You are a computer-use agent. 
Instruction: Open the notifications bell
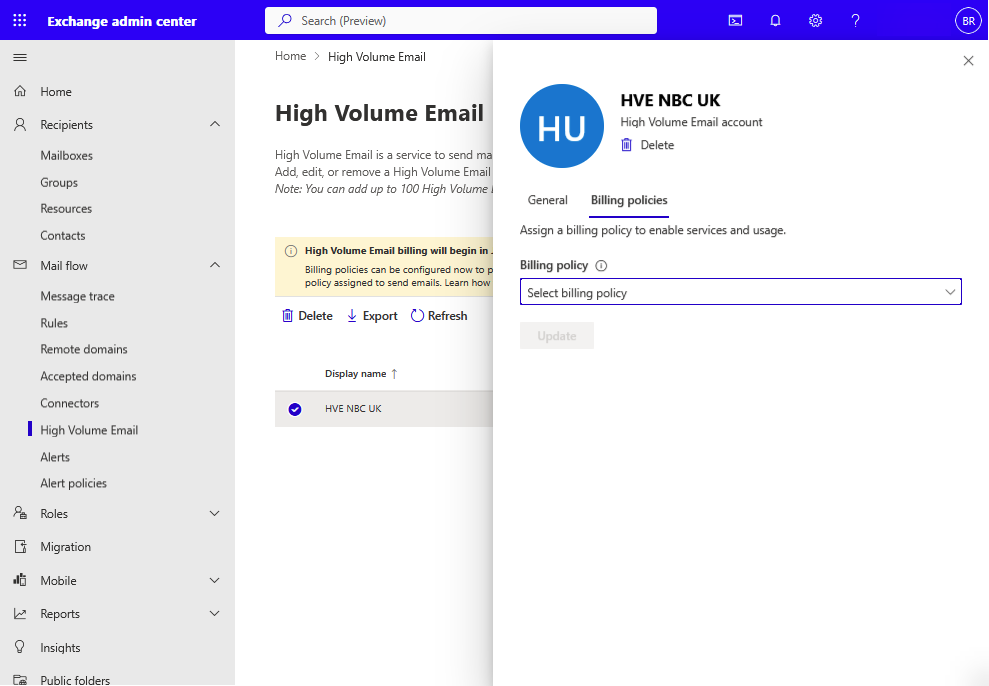775,20
